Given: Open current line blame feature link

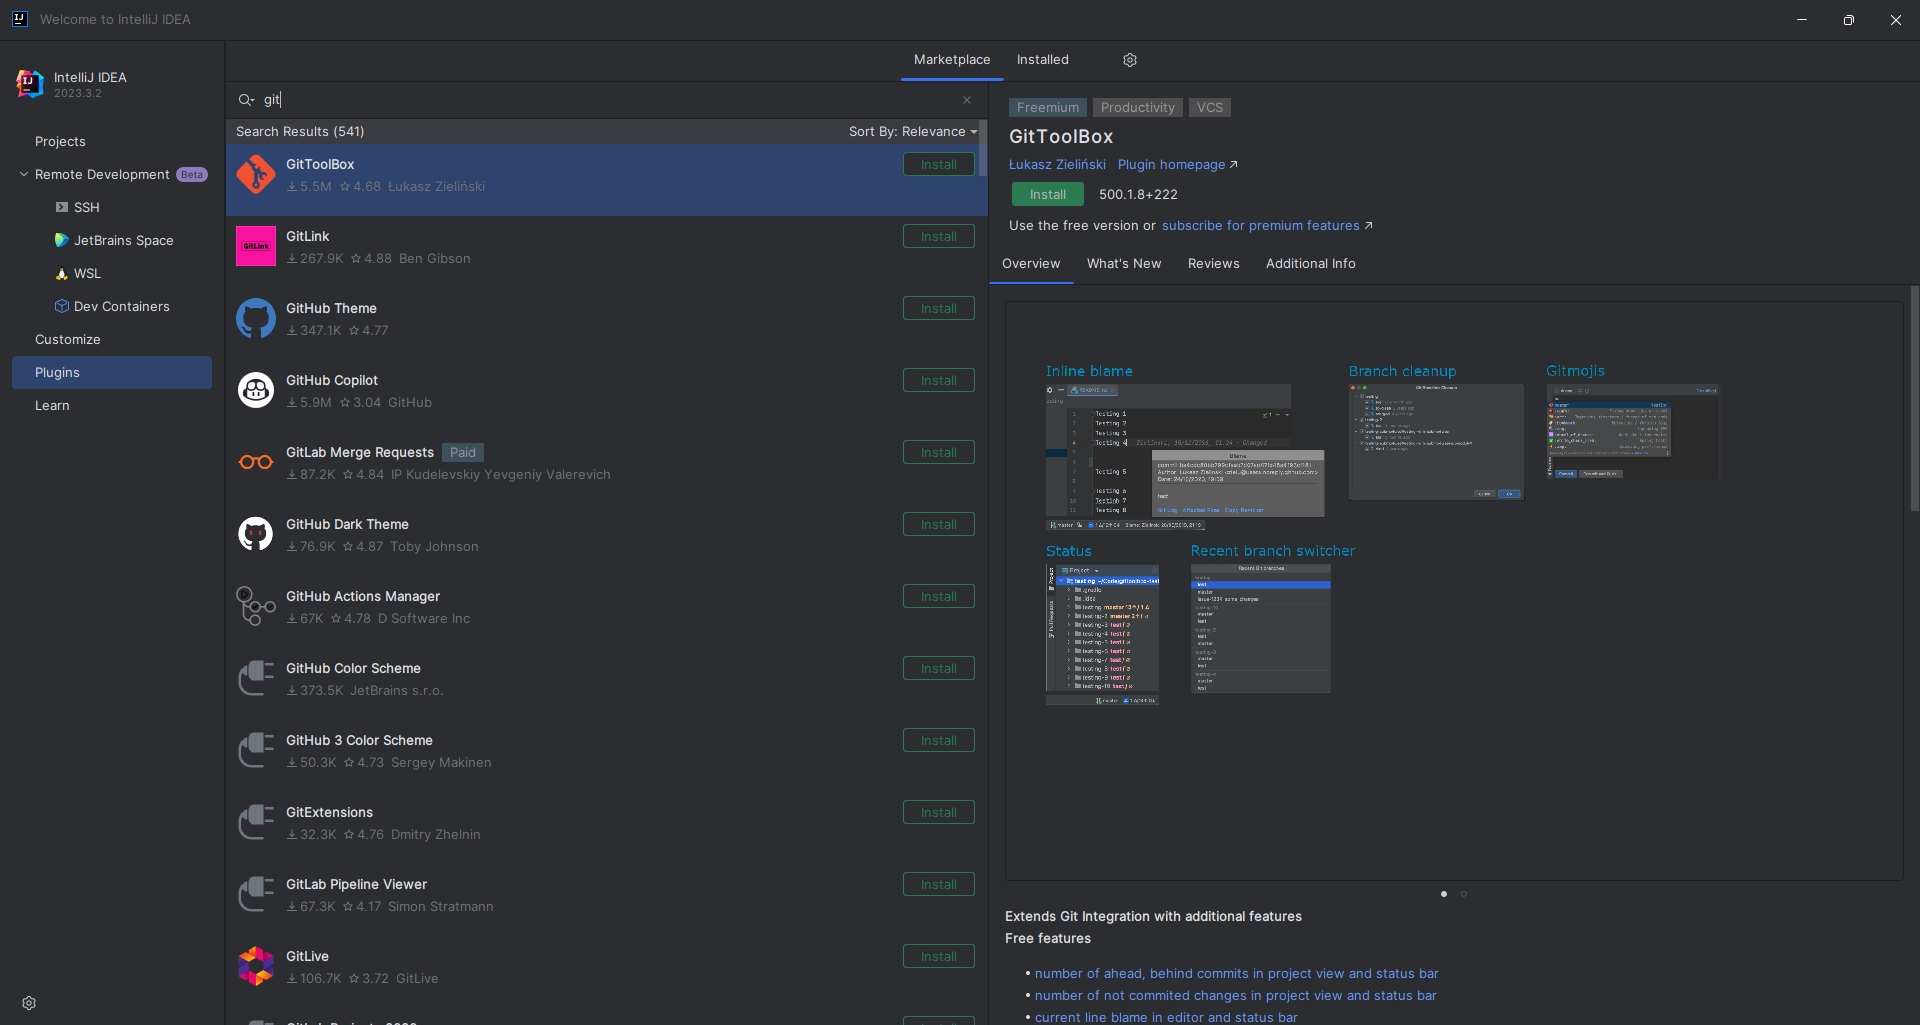Looking at the screenshot, I should pos(1166,1018).
